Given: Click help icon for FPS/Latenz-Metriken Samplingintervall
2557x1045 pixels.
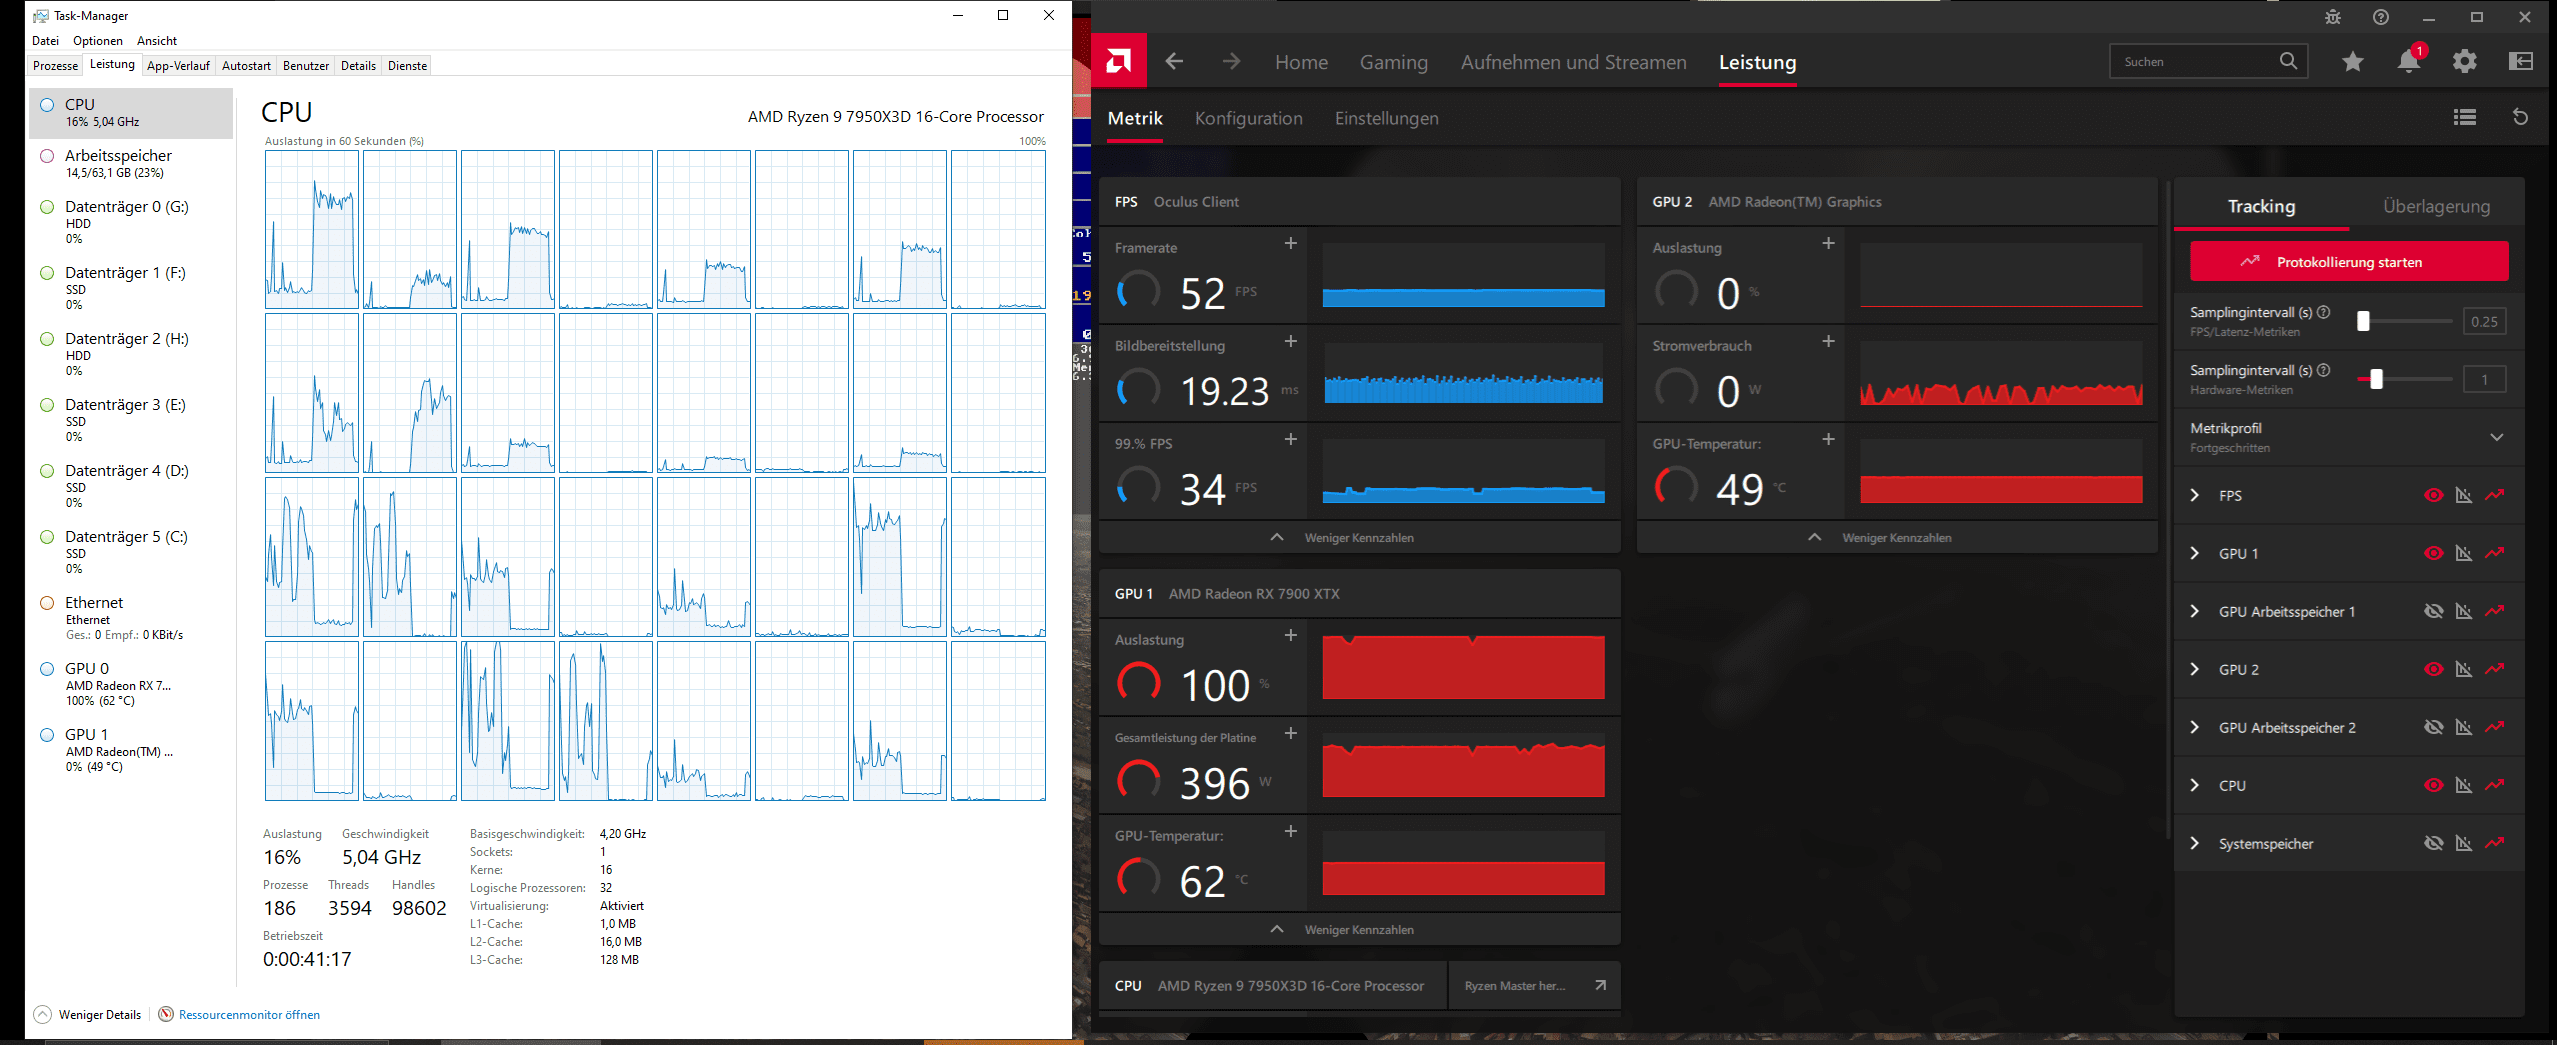Looking at the screenshot, I should click(x=2324, y=312).
